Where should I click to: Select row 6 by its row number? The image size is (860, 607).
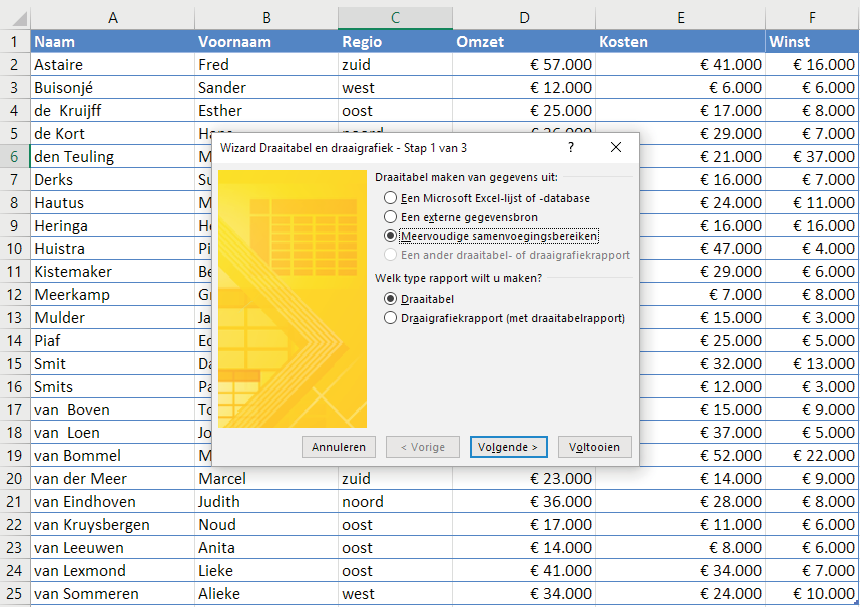click(16, 156)
